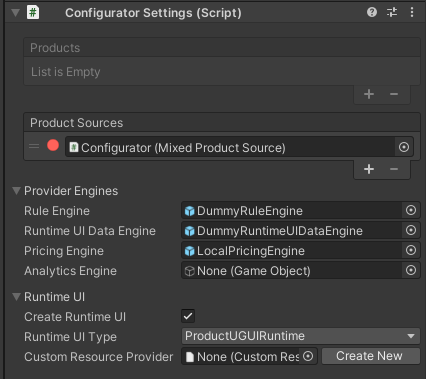Click the Custom Resource Provider label
The height and width of the screenshot is (379, 426).
click(99, 357)
